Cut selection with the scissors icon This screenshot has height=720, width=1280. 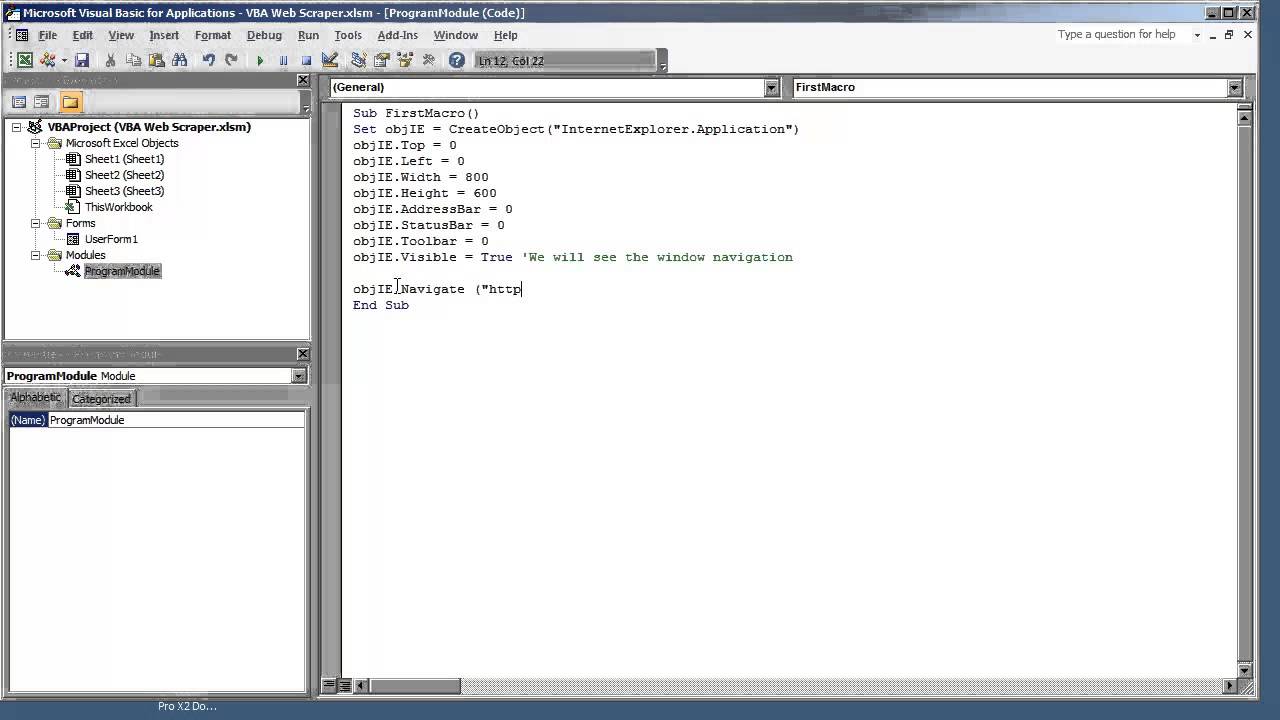110,60
